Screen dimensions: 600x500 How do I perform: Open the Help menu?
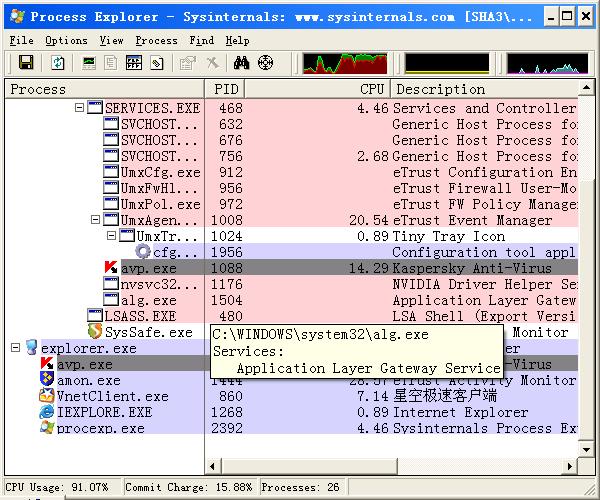click(x=237, y=40)
